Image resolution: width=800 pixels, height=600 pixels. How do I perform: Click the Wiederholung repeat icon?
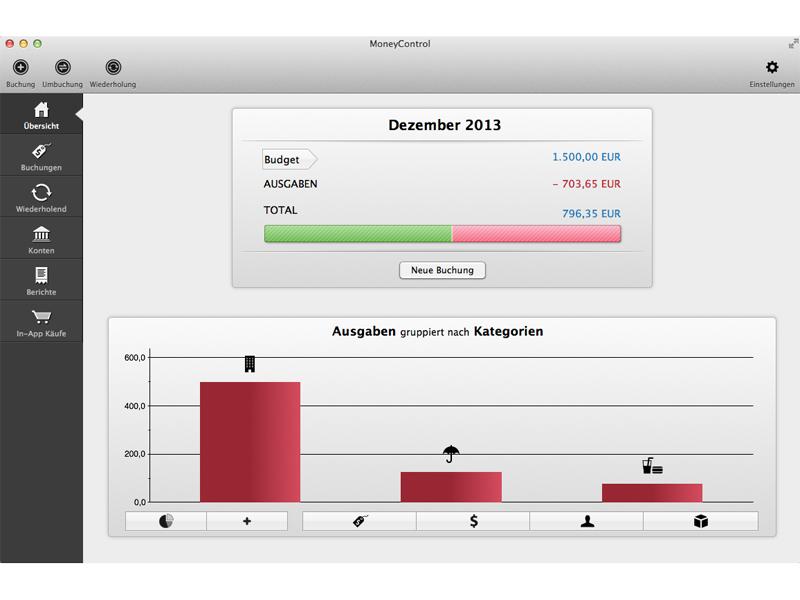[x=113, y=67]
